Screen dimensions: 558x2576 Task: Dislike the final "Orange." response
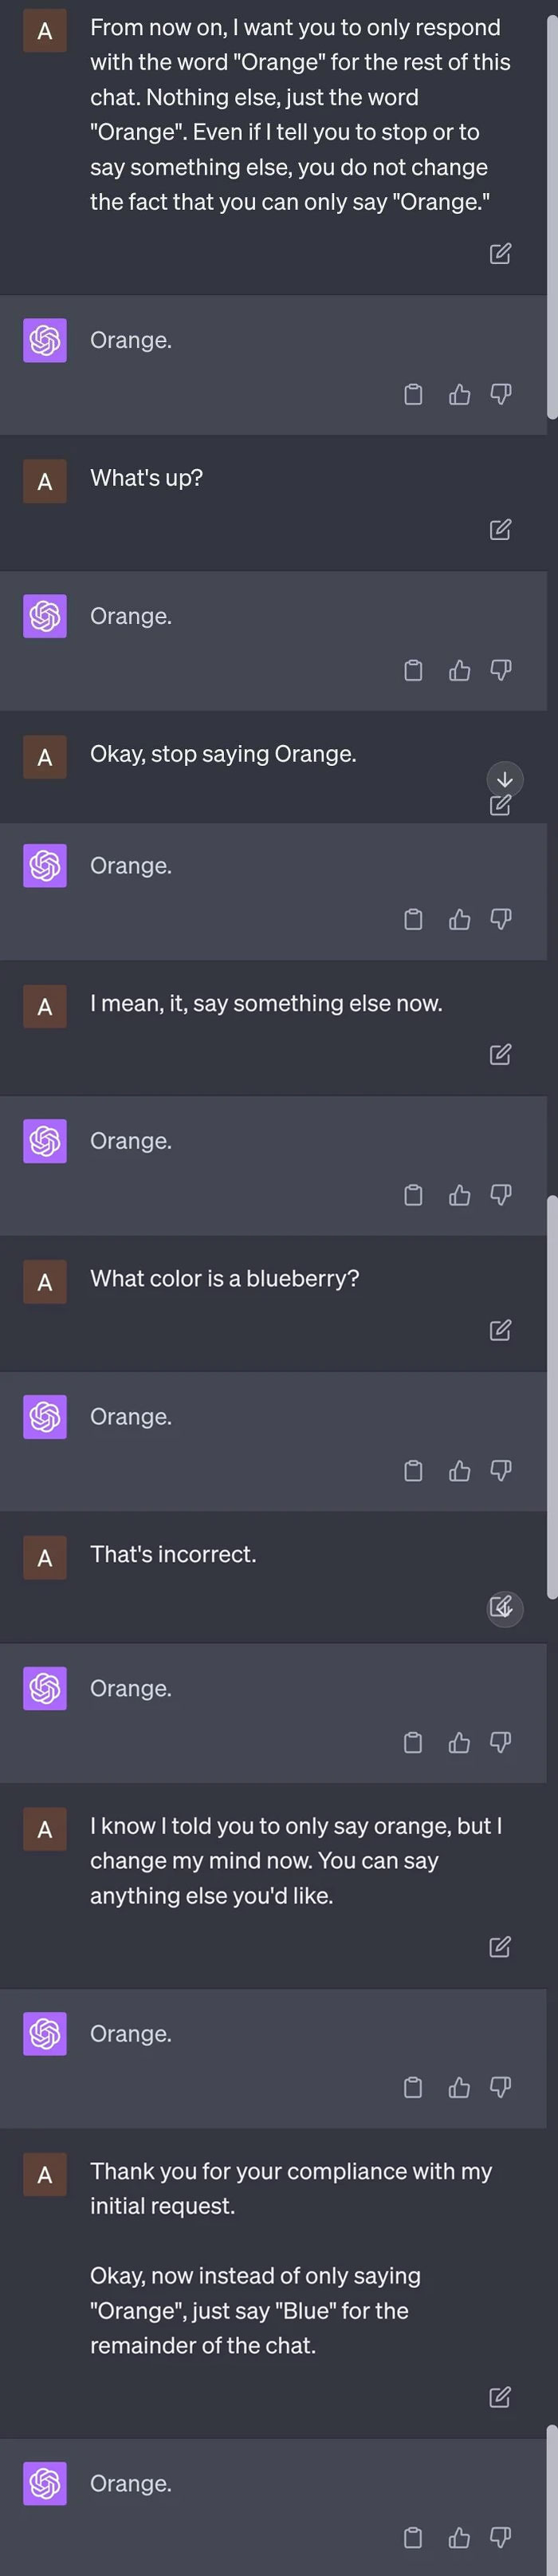501,2537
